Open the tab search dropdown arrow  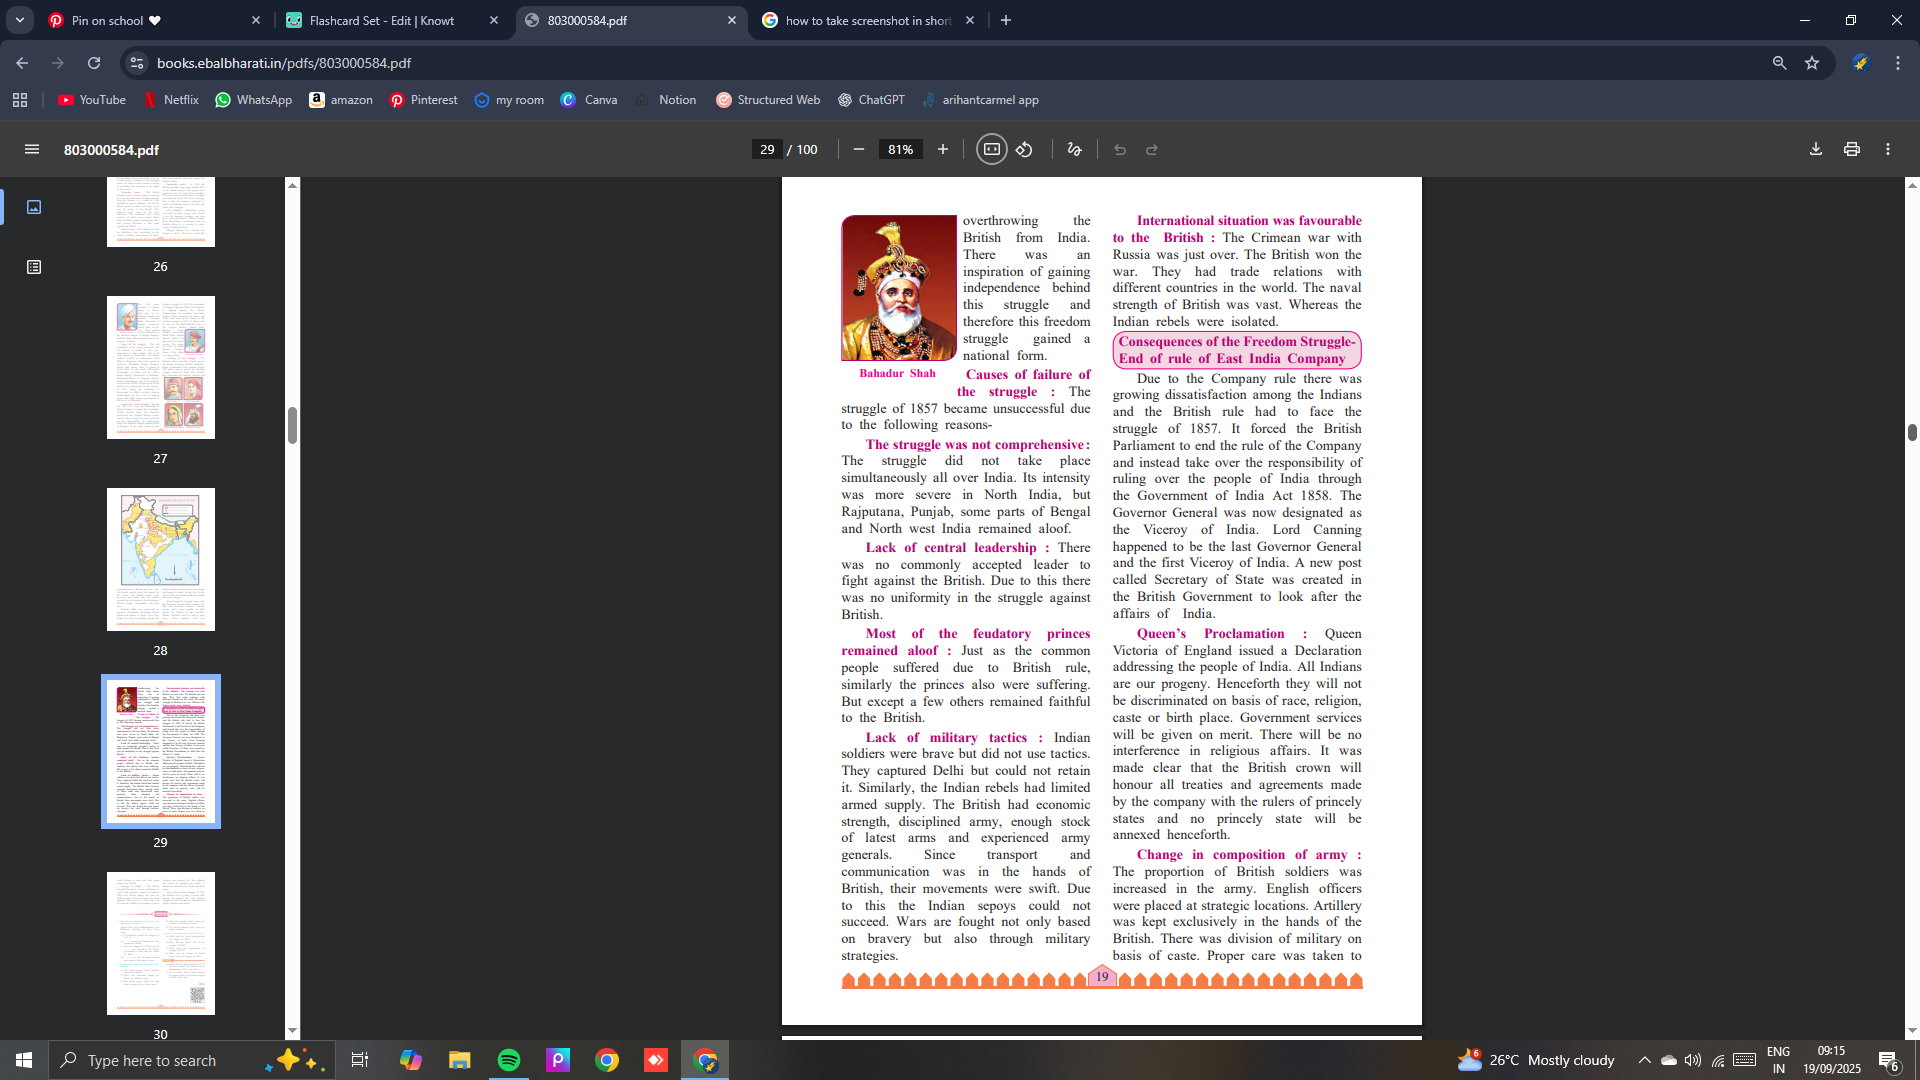[19, 20]
